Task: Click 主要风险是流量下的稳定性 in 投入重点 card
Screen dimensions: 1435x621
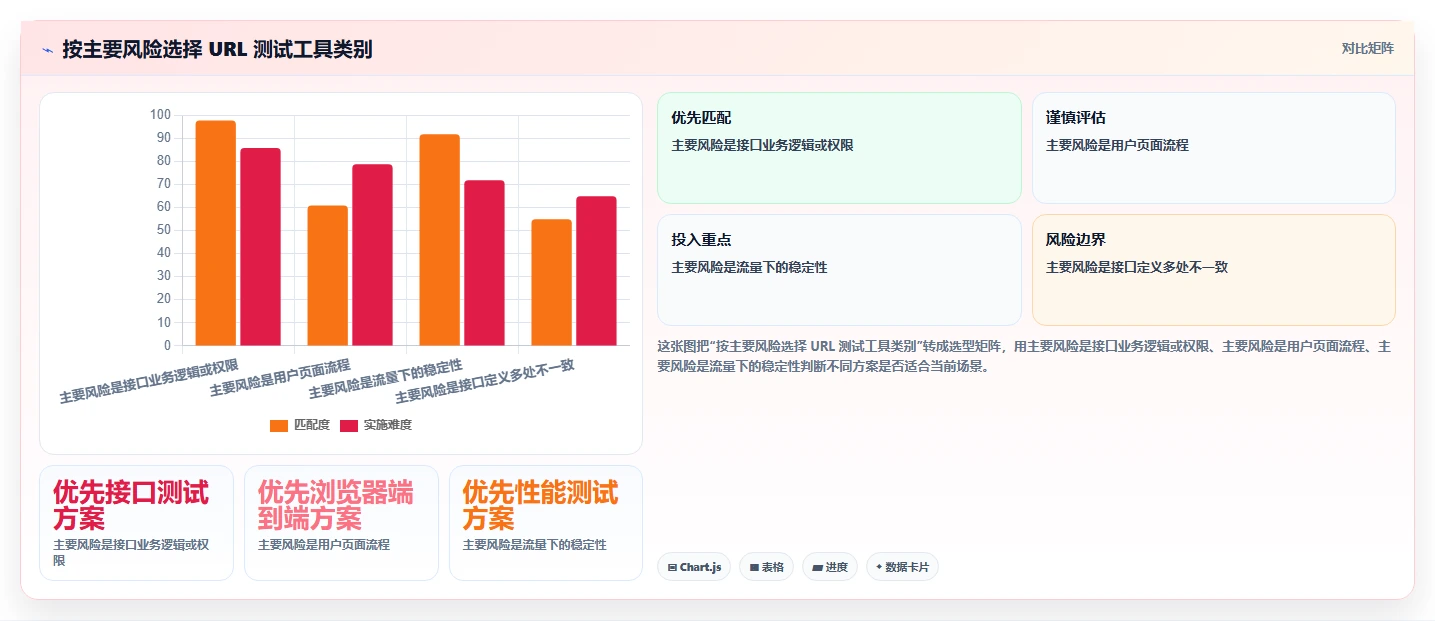Action: pyautogui.click(x=750, y=268)
